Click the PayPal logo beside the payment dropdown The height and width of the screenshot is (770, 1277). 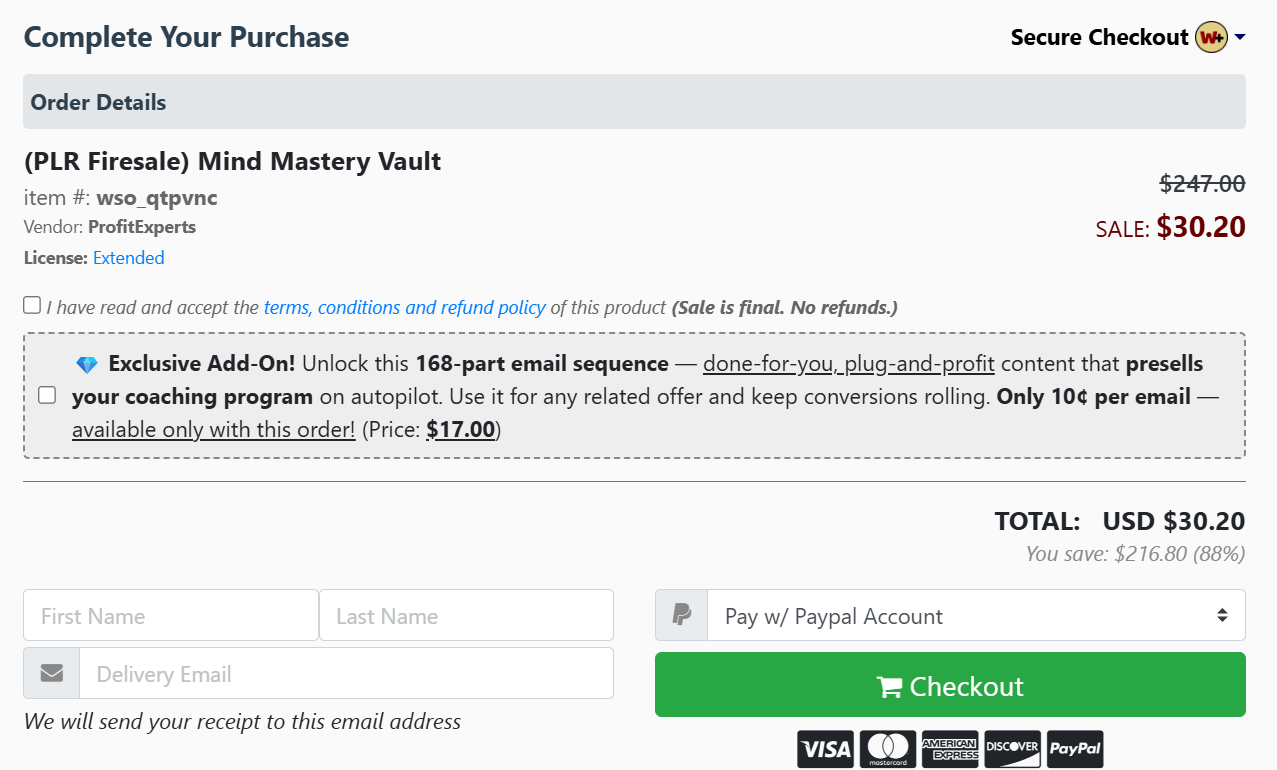click(x=681, y=614)
